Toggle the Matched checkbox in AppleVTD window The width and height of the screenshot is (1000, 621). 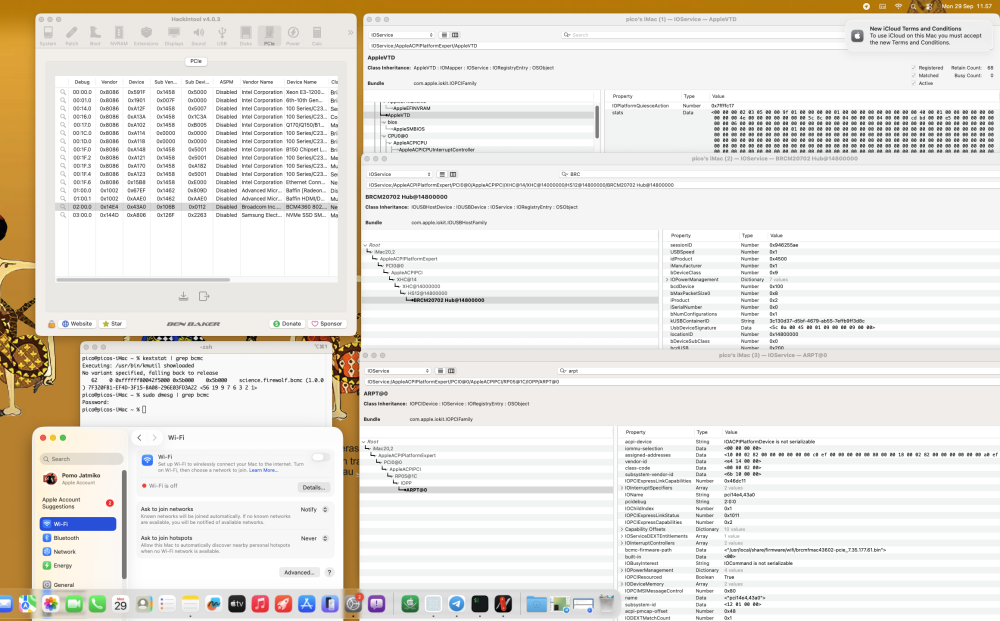(x=913, y=75)
